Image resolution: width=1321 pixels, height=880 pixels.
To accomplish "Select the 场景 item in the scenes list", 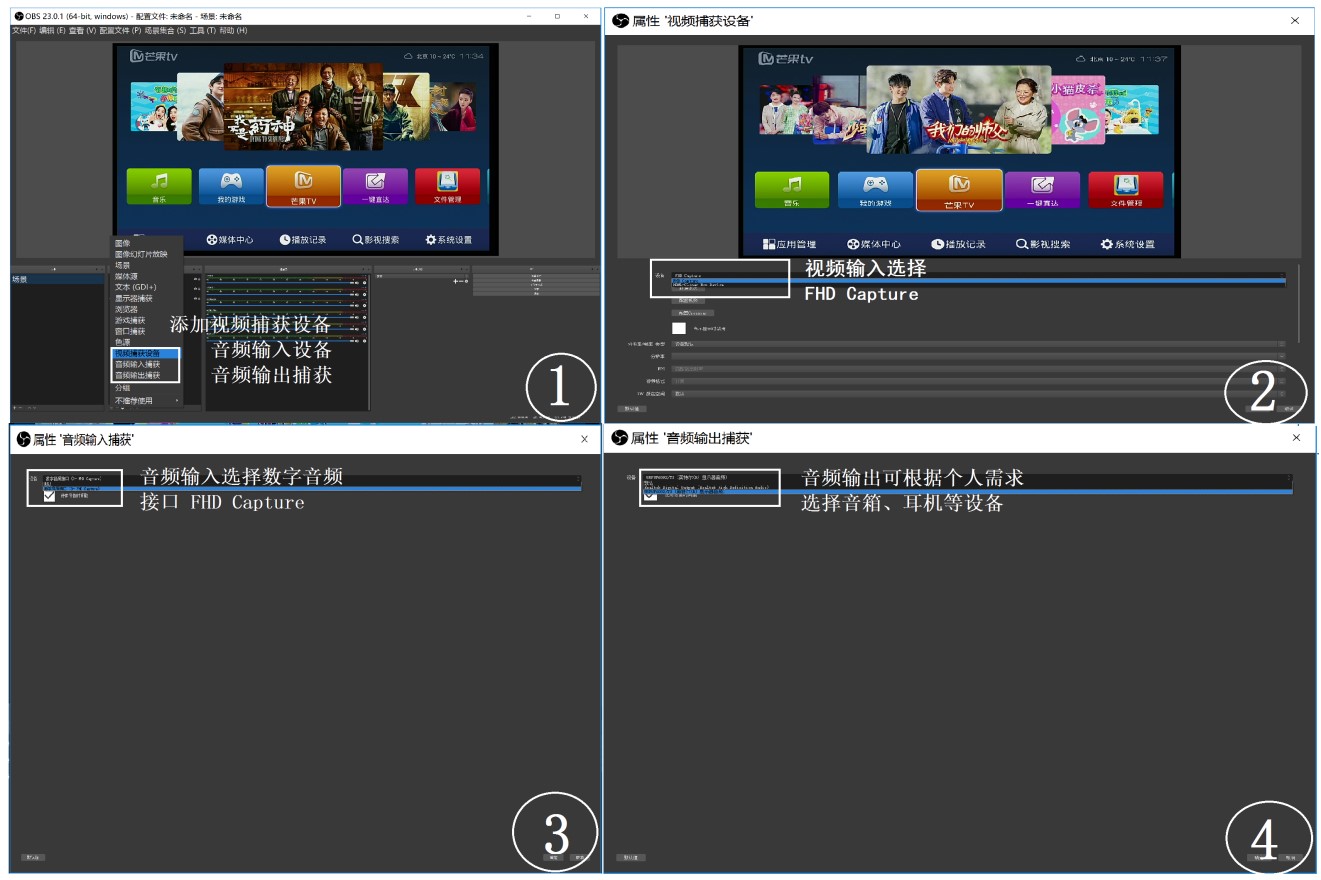I will tap(57, 280).
